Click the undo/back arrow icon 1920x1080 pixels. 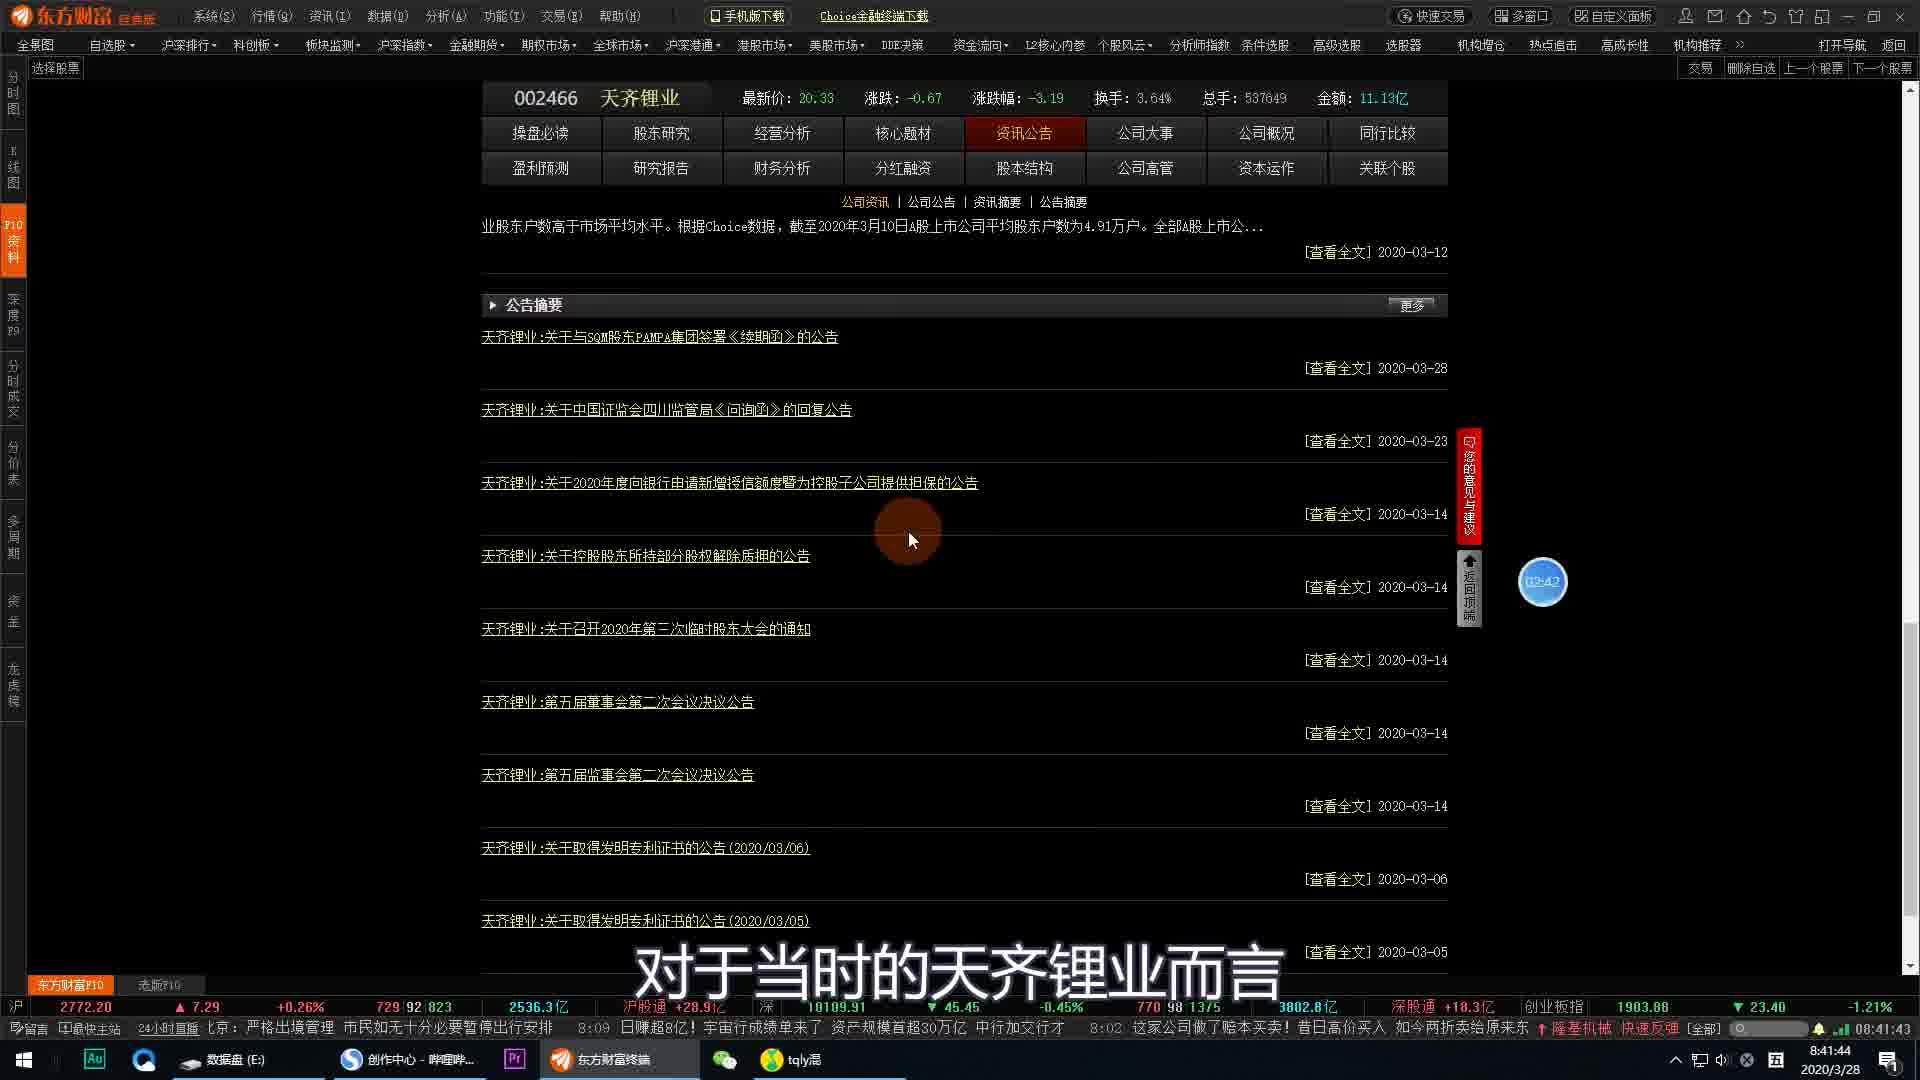(1769, 16)
